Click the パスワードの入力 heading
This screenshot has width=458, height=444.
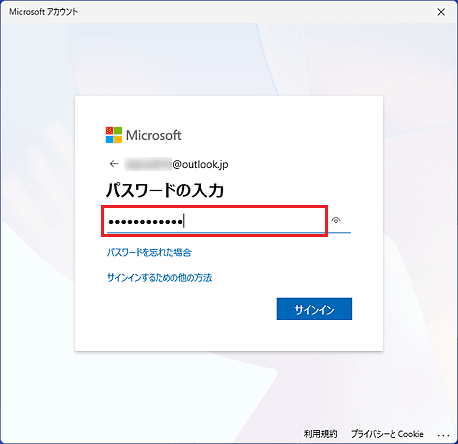165,190
